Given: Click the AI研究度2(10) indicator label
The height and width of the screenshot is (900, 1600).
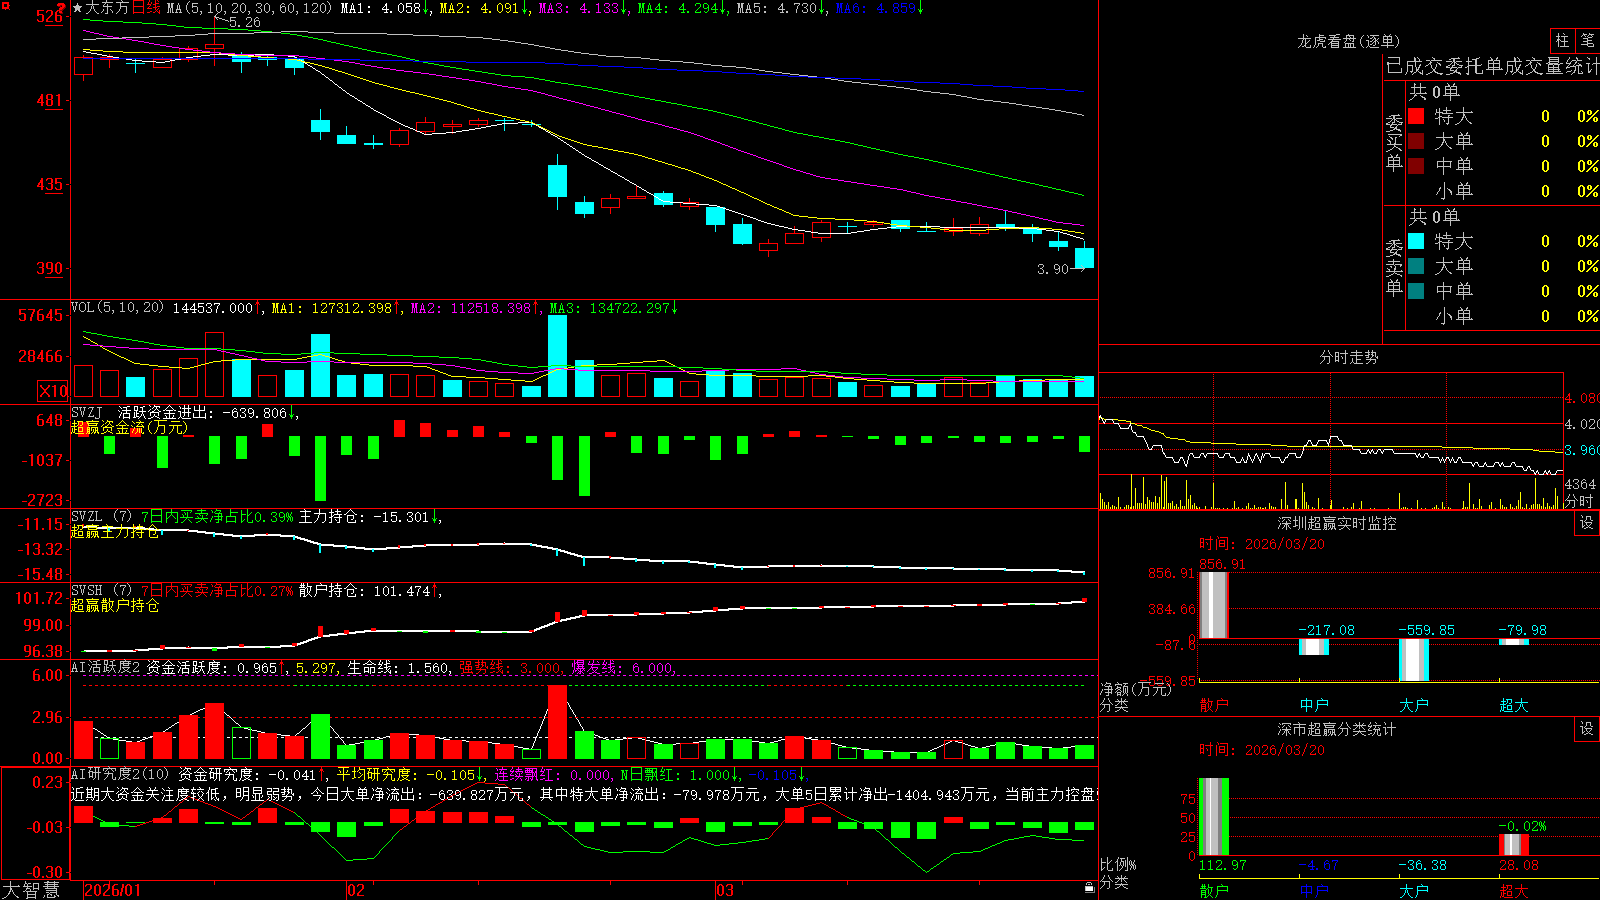Looking at the screenshot, I should pyautogui.click(x=120, y=774).
